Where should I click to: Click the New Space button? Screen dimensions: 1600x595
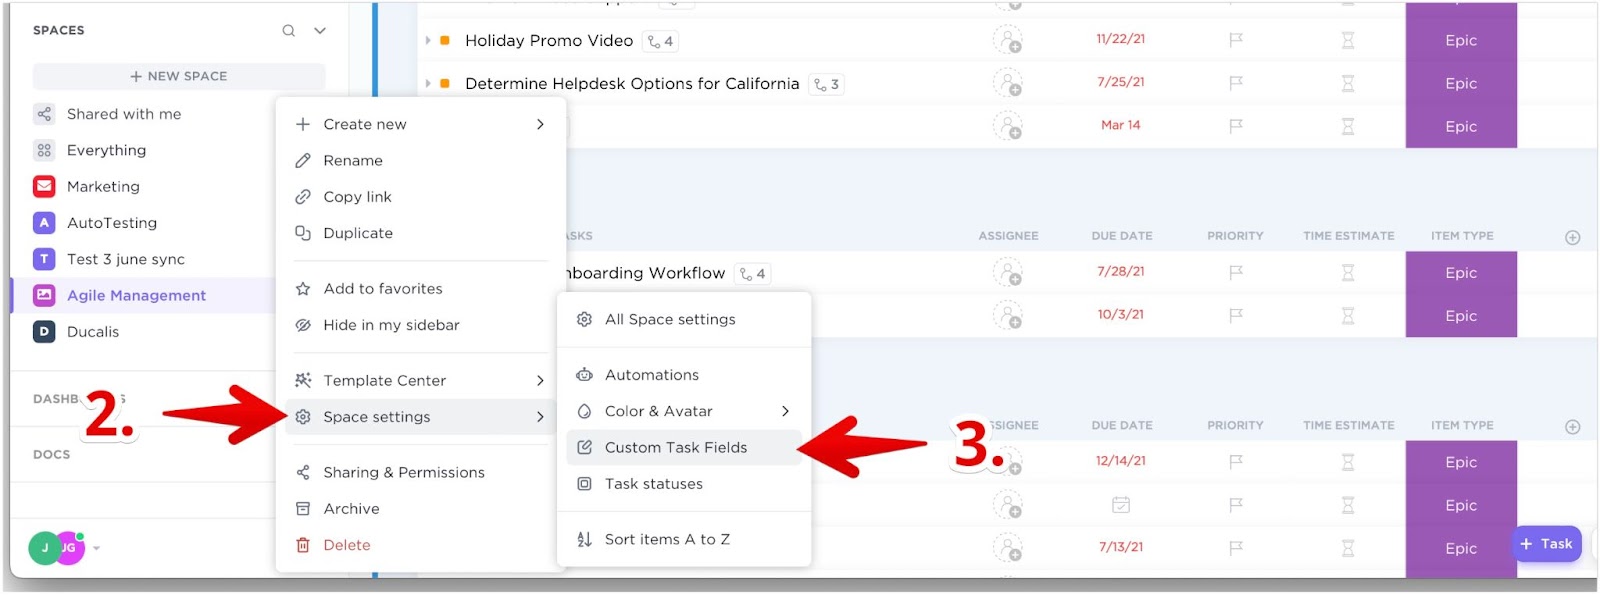(x=179, y=76)
